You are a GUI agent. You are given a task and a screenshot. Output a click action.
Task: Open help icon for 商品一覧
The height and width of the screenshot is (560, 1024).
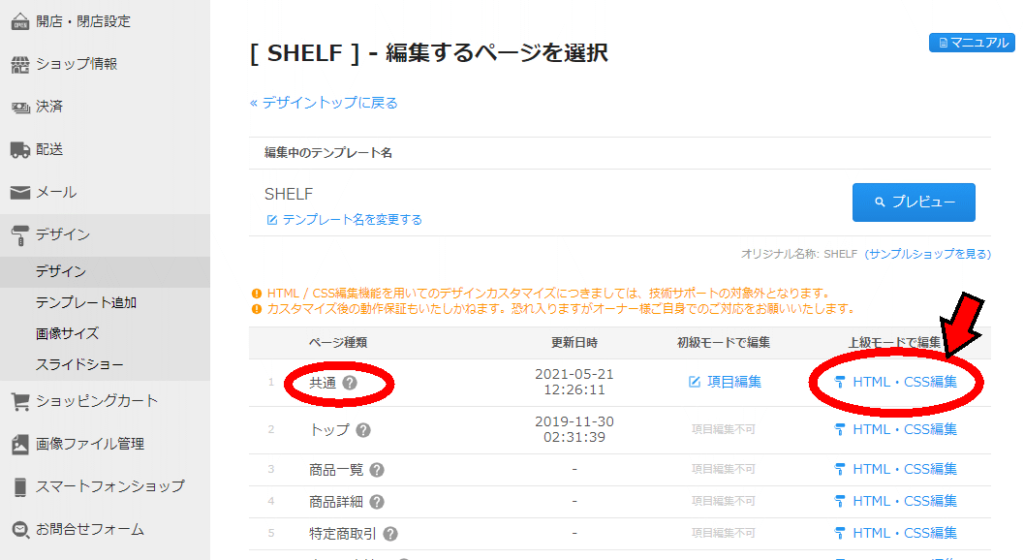(377, 470)
